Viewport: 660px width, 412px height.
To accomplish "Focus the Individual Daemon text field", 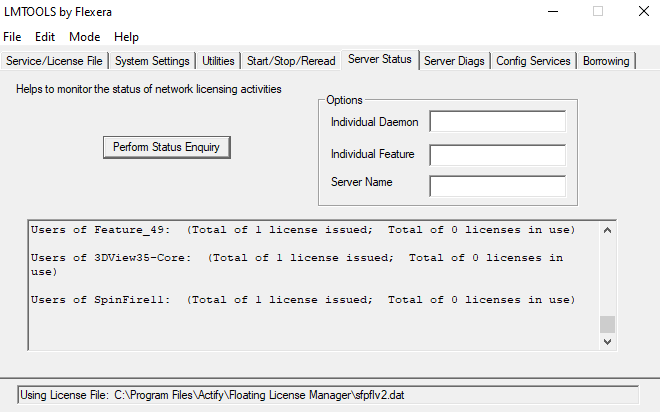I will tap(497, 122).
